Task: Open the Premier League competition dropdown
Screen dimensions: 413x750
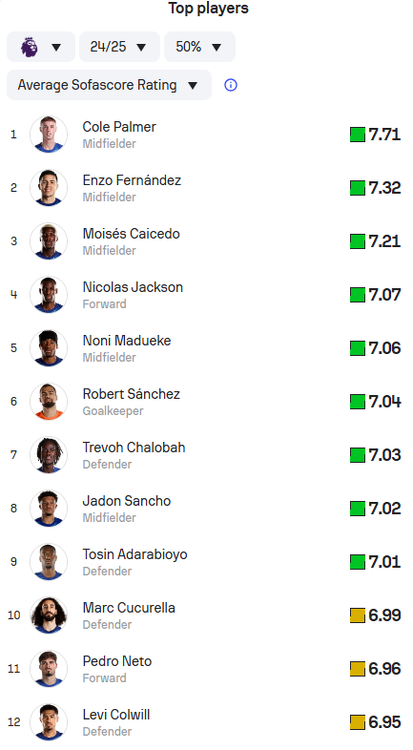Action: click(41, 47)
